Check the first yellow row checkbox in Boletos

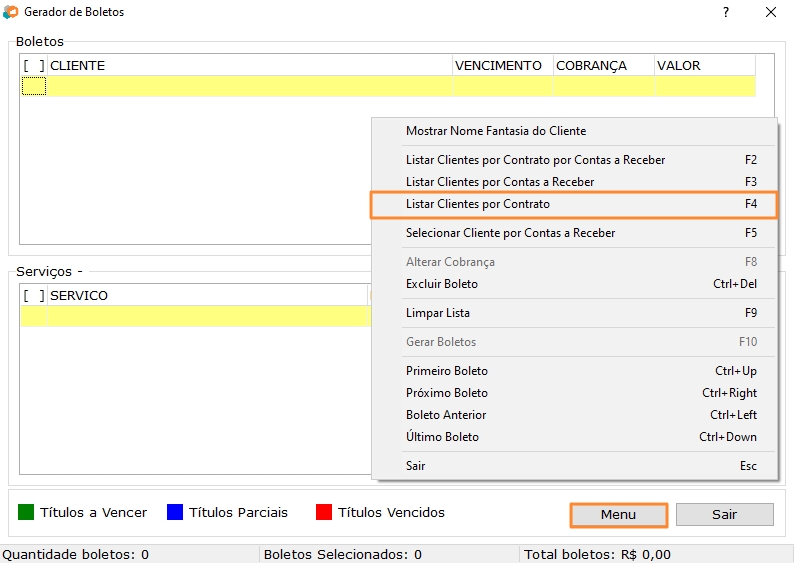click(33, 86)
